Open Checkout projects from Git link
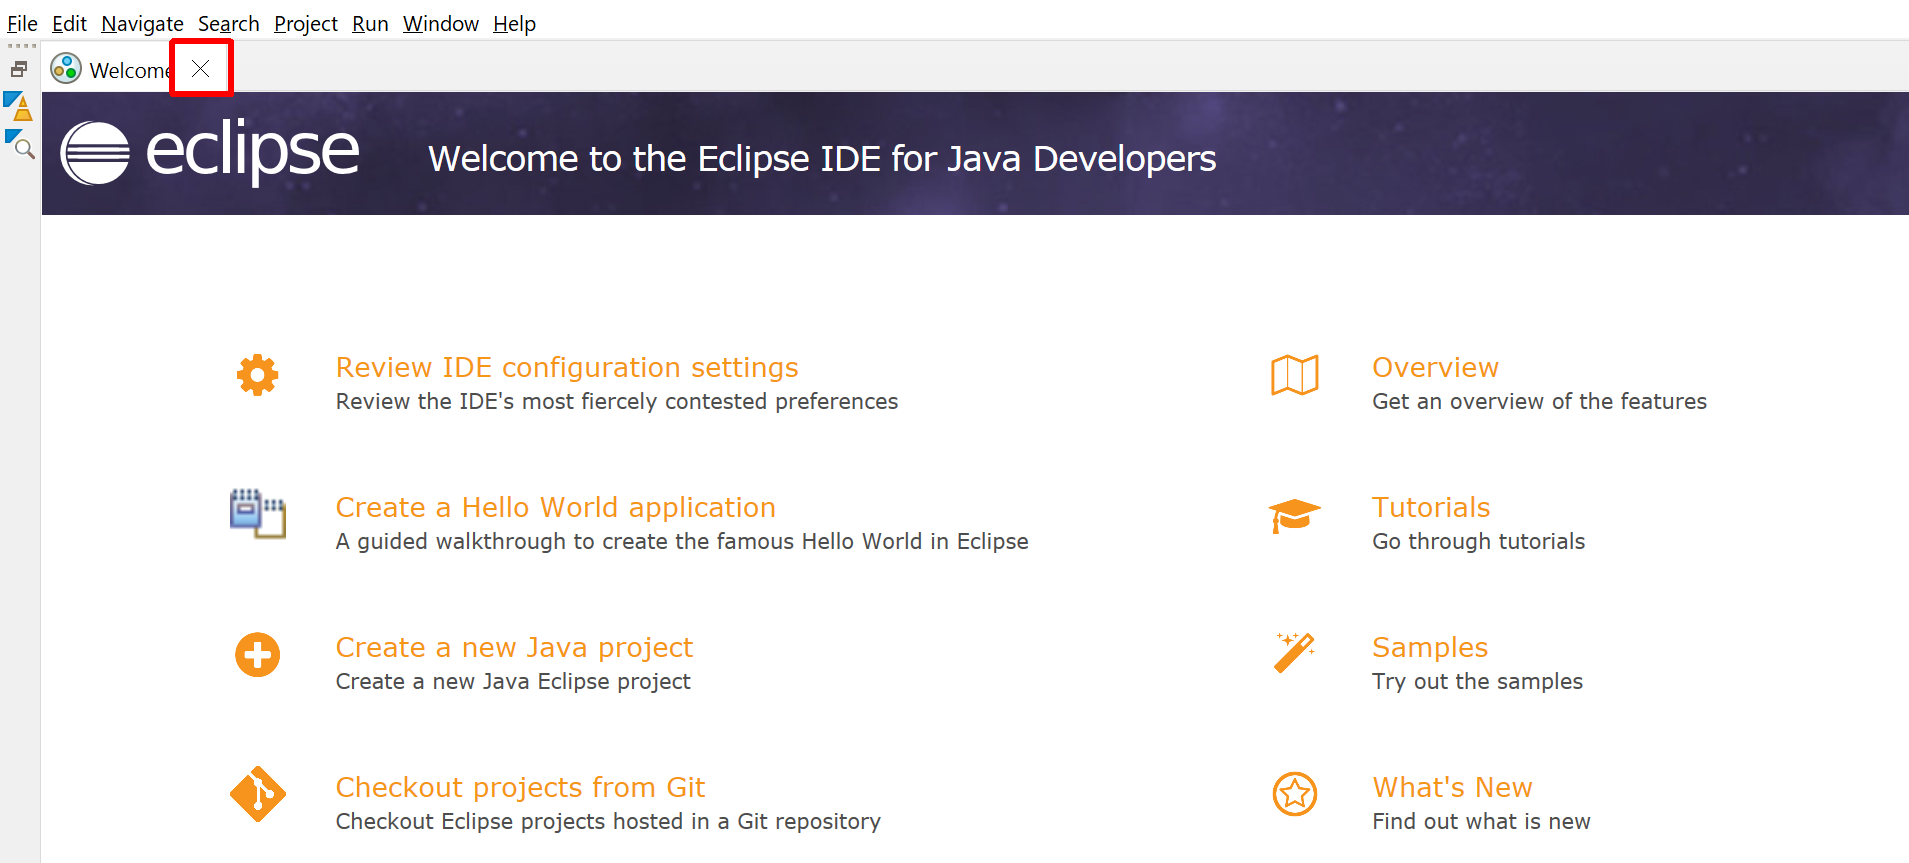 (x=520, y=787)
